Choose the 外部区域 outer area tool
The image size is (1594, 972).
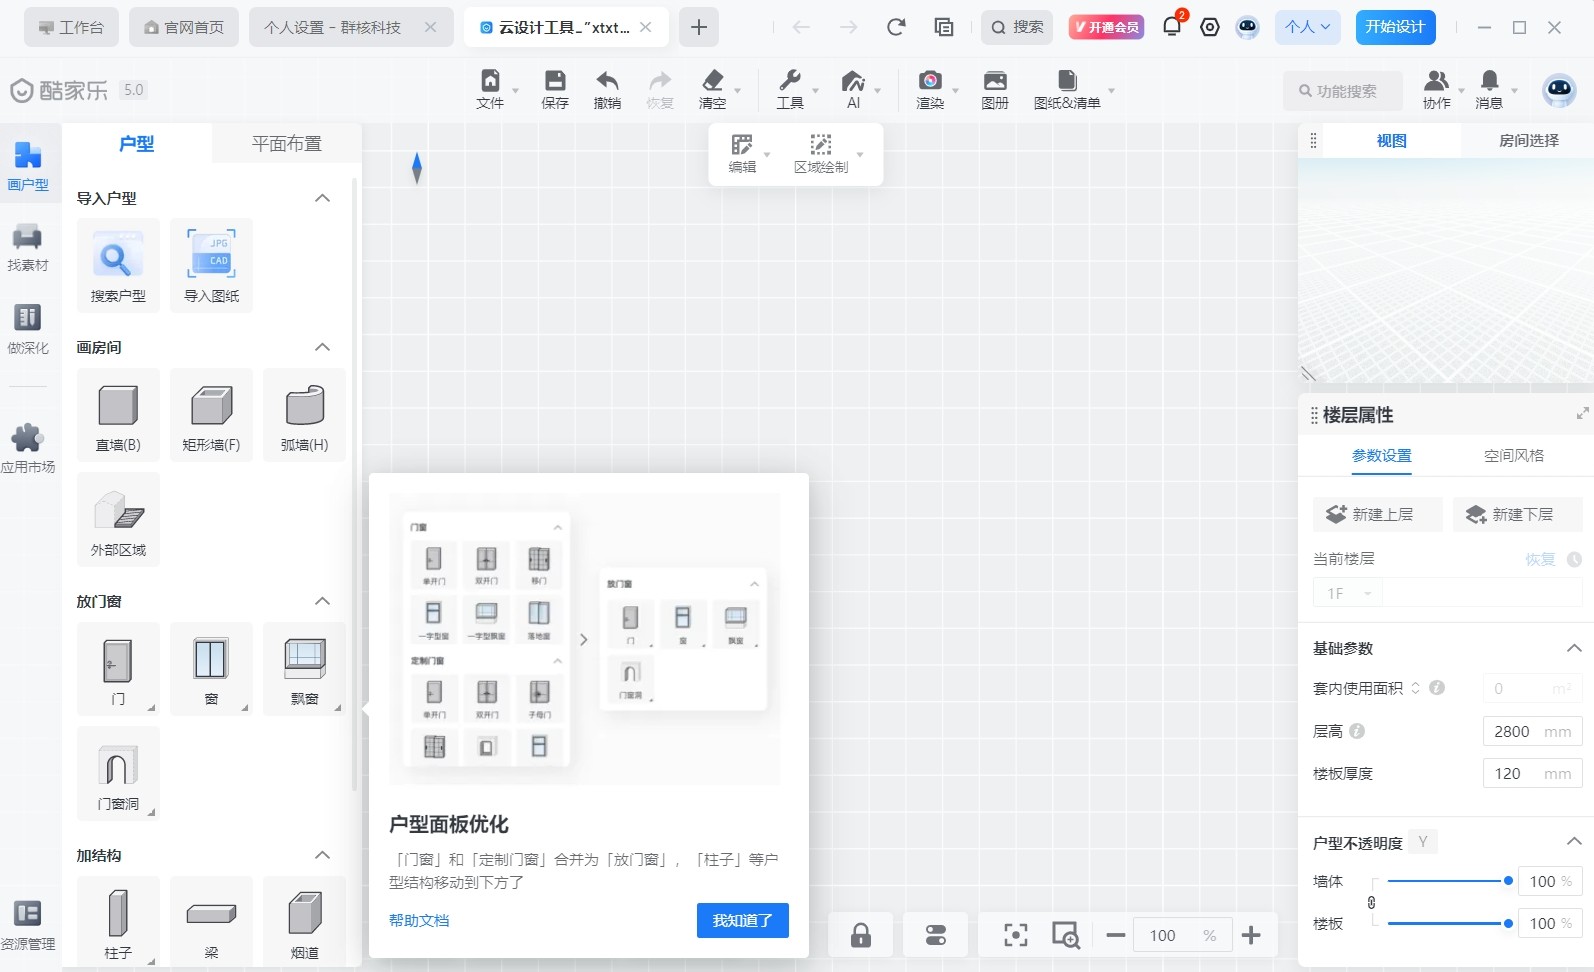tap(118, 520)
